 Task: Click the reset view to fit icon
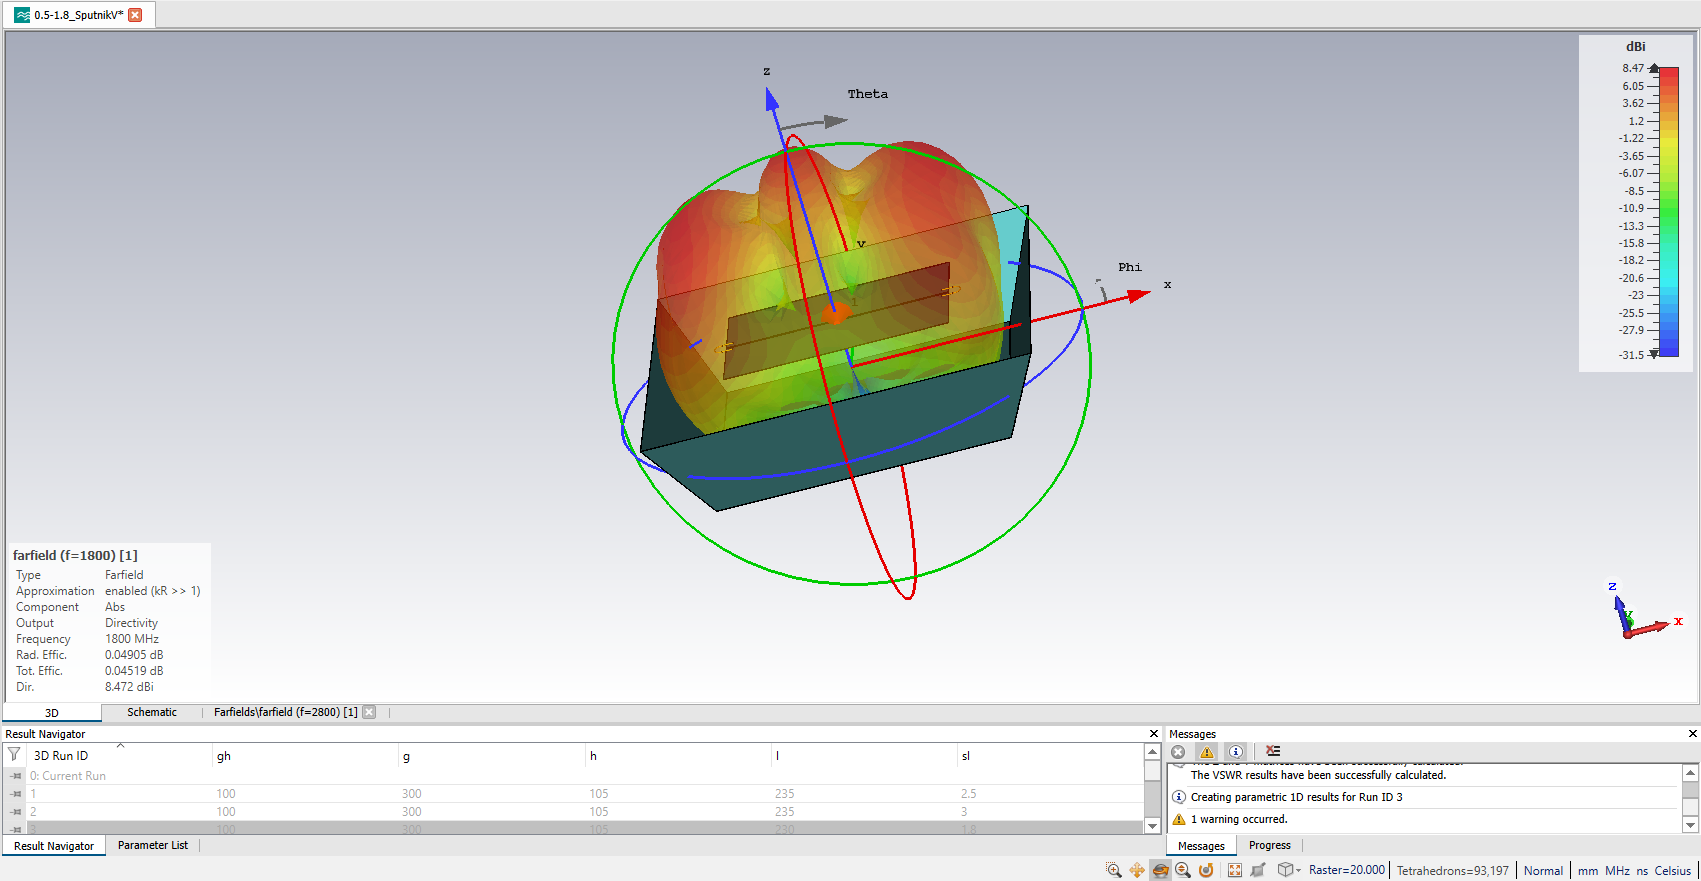1235,870
